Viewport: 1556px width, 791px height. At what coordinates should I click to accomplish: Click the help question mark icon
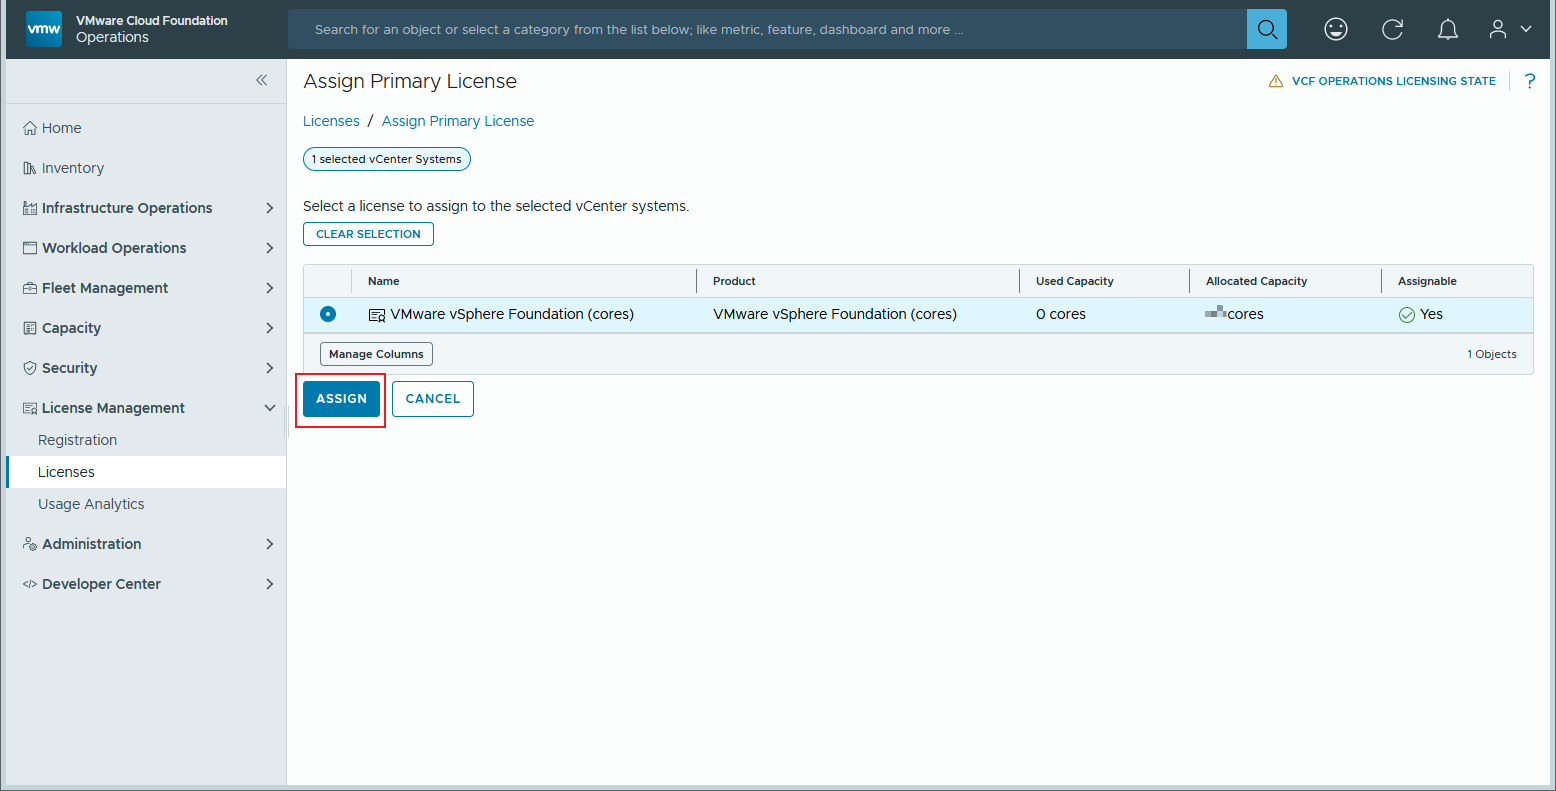[x=1529, y=81]
